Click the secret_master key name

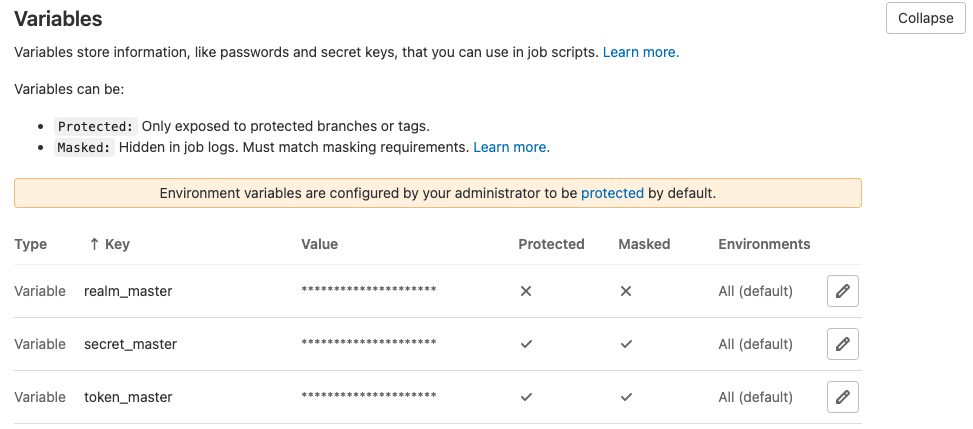click(130, 344)
